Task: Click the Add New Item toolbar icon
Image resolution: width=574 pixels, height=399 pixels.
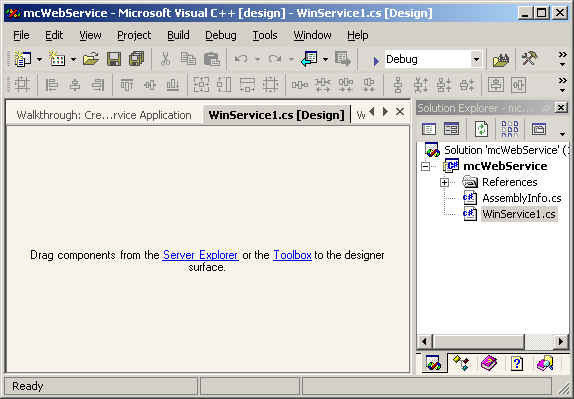Action: pyautogui.click(x=57, y=59)
